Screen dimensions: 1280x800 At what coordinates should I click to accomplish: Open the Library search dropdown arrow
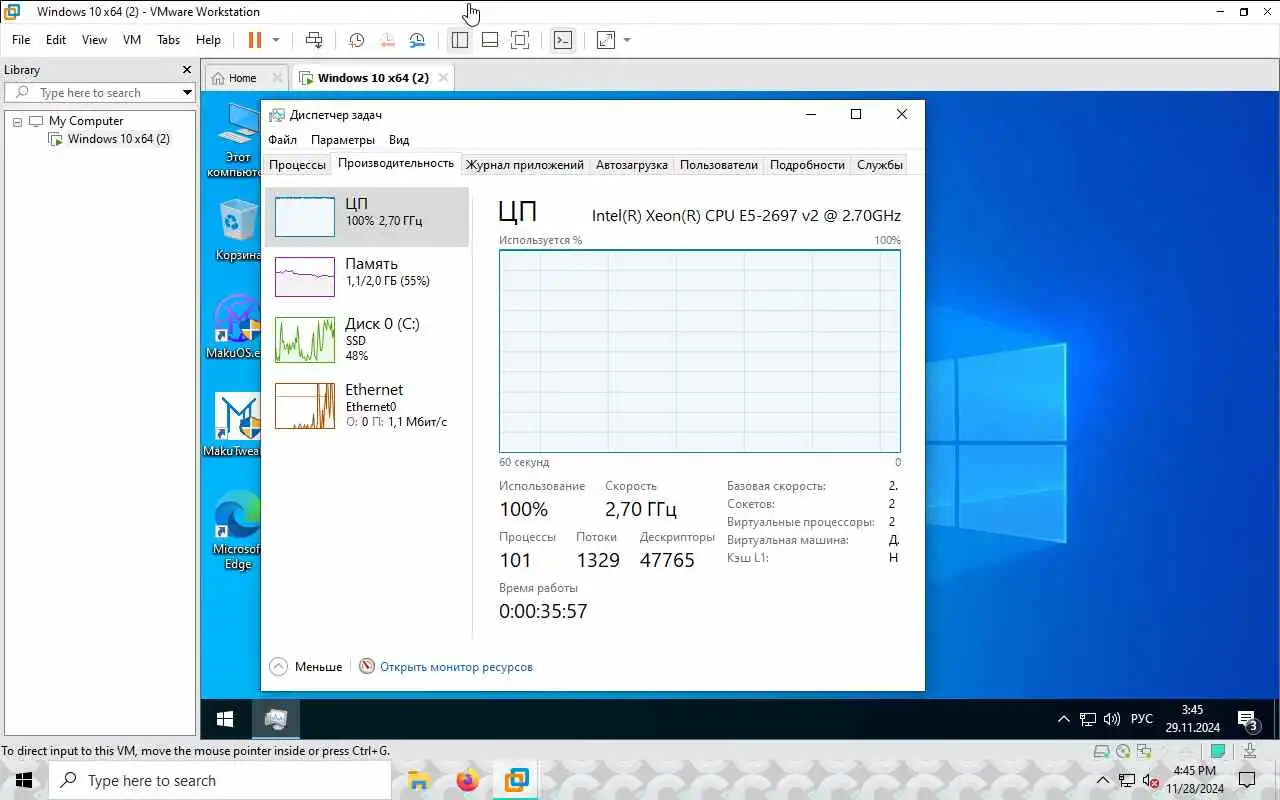pos(187,92)
